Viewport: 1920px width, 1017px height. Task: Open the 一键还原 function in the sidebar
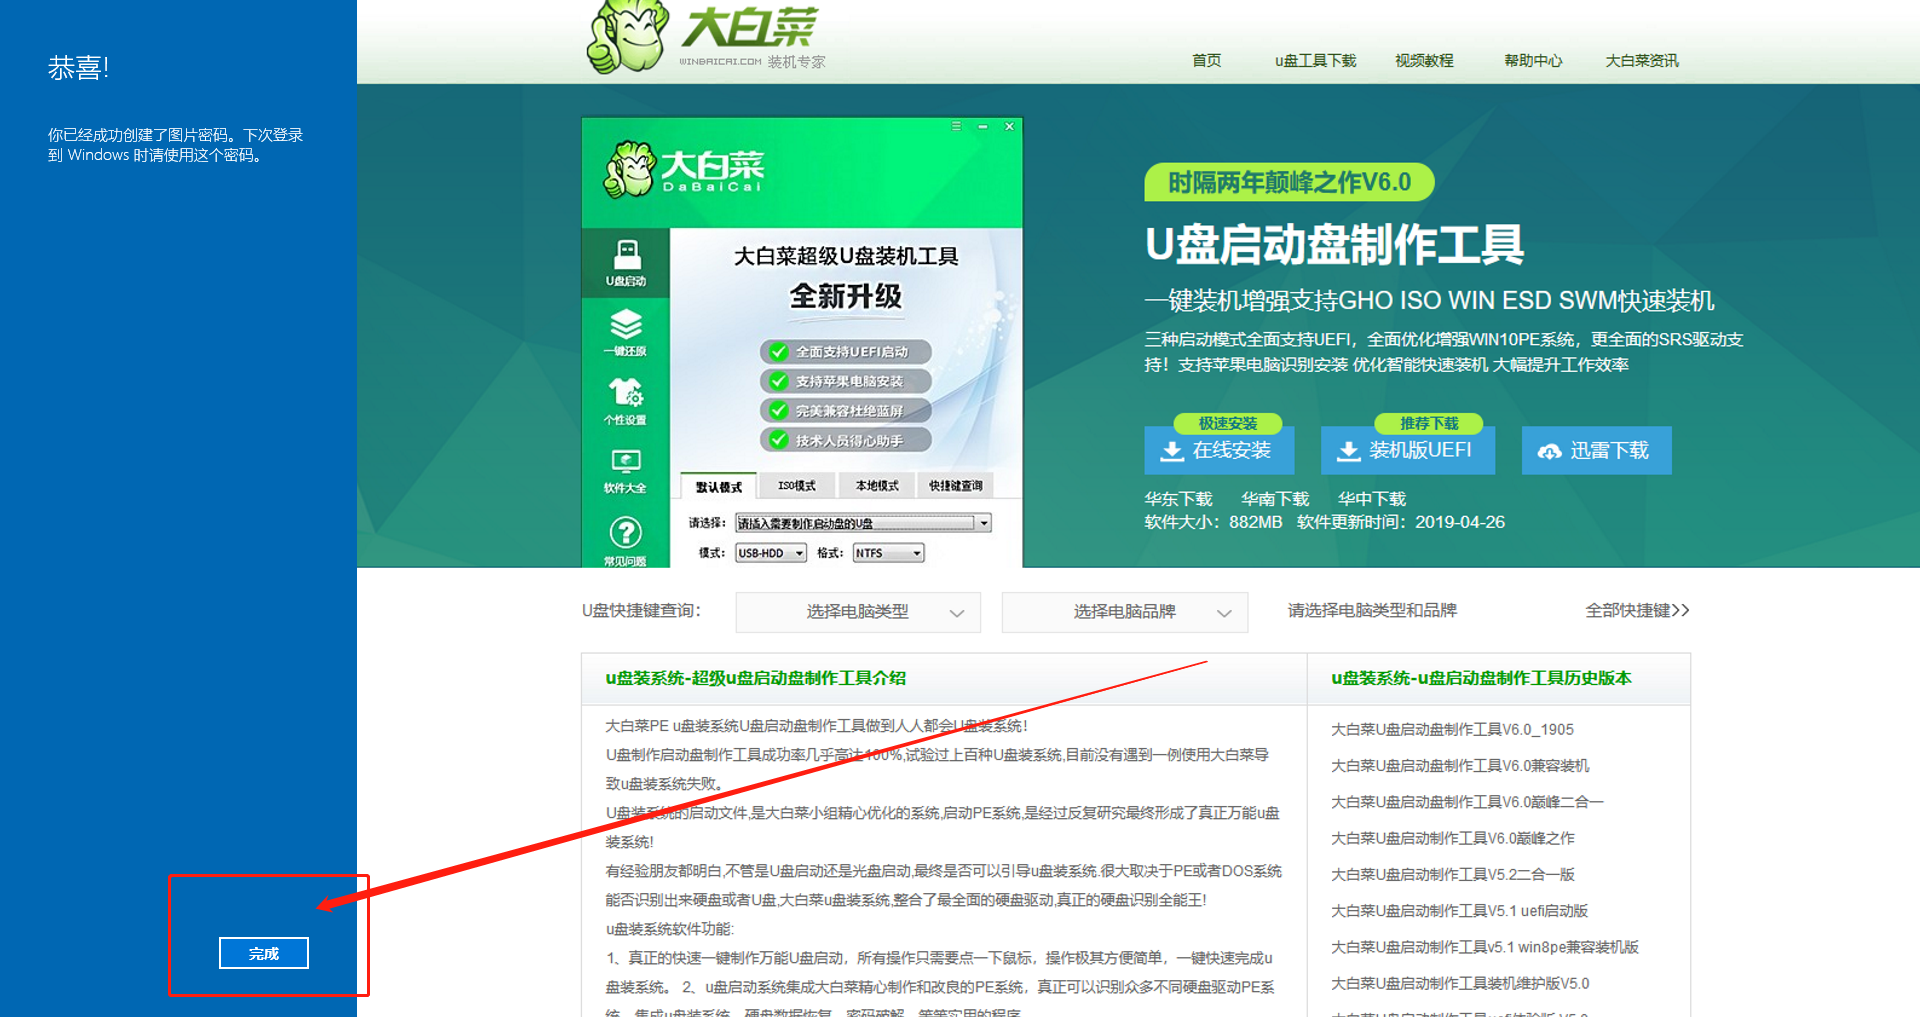tap(626, 331)
